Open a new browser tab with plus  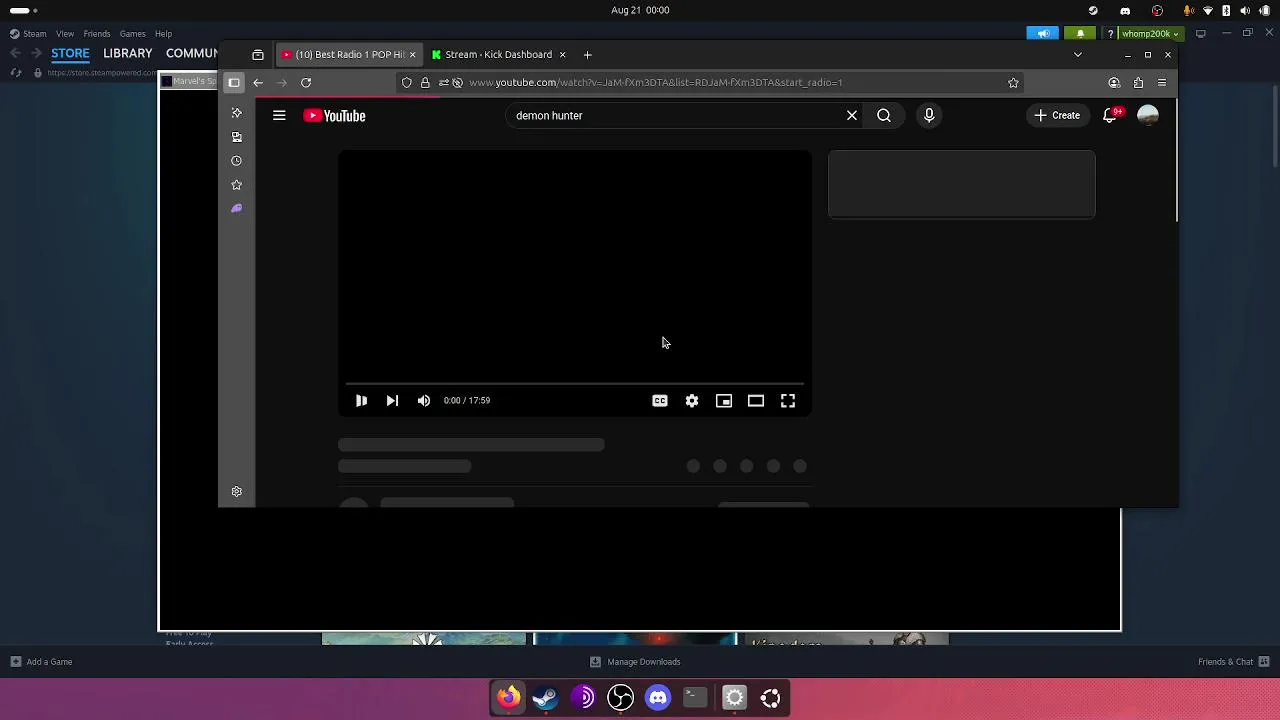[x=587, y=55]
